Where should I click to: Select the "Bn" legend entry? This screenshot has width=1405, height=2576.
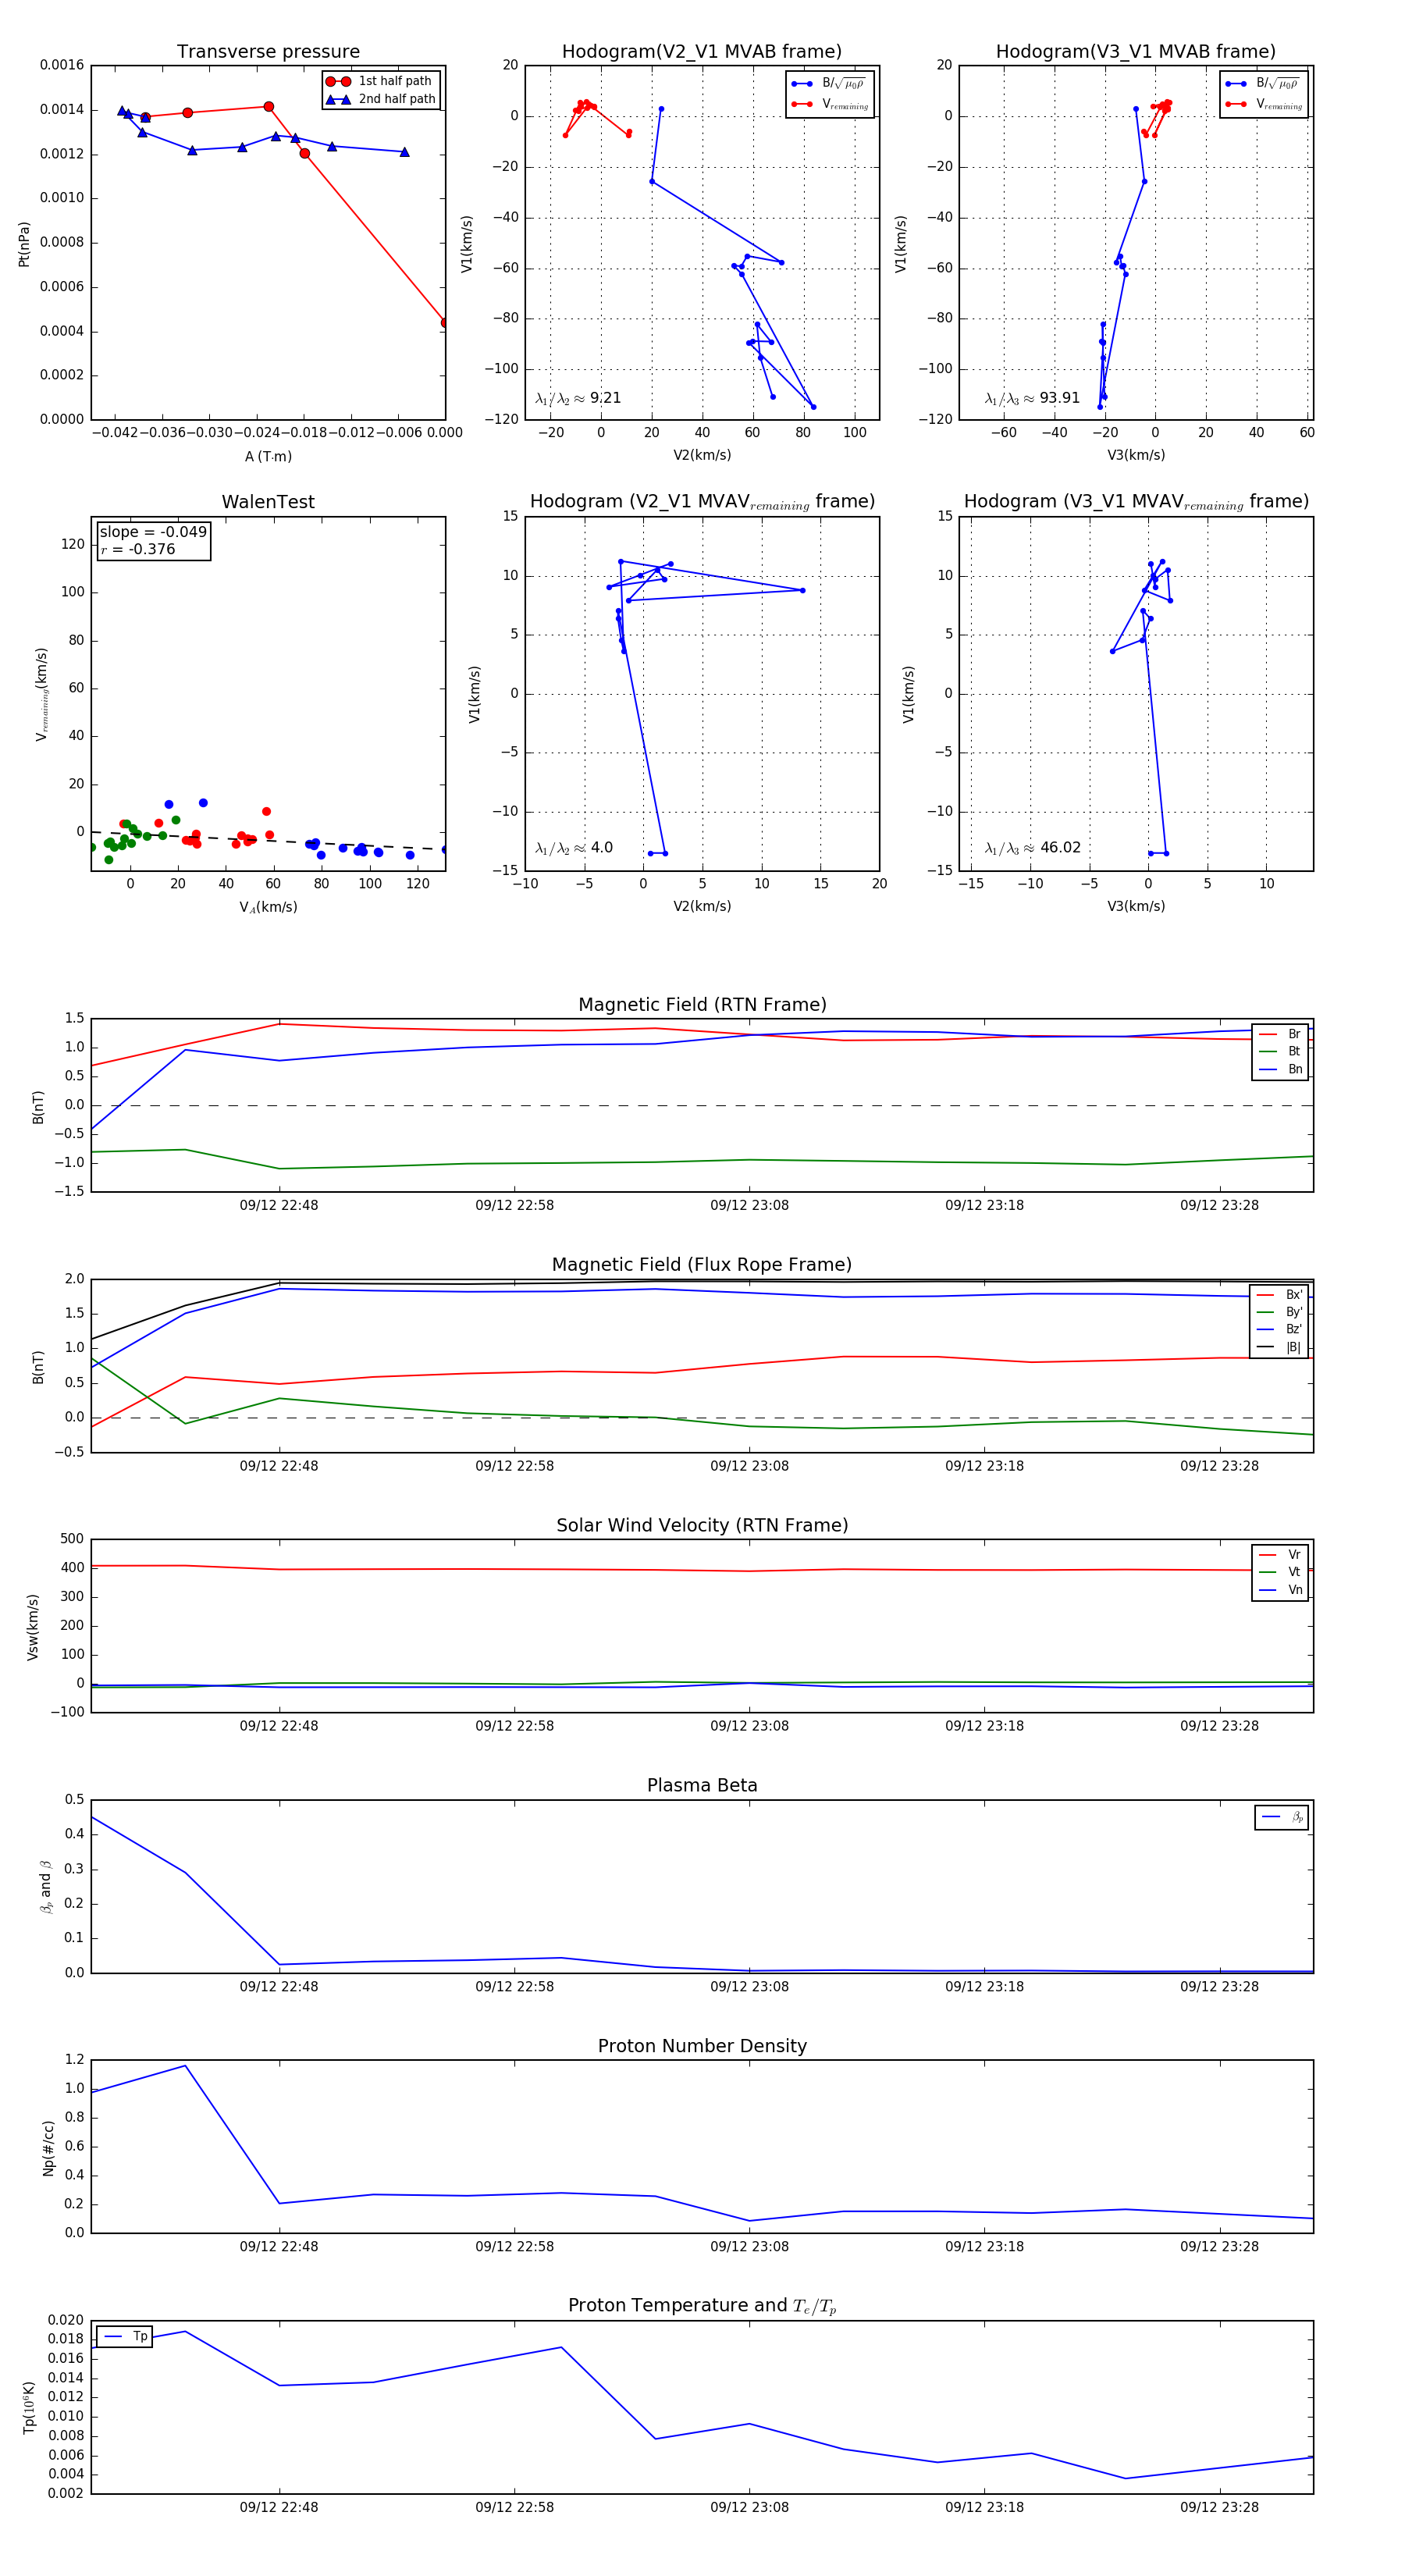pos(1280,1070)
